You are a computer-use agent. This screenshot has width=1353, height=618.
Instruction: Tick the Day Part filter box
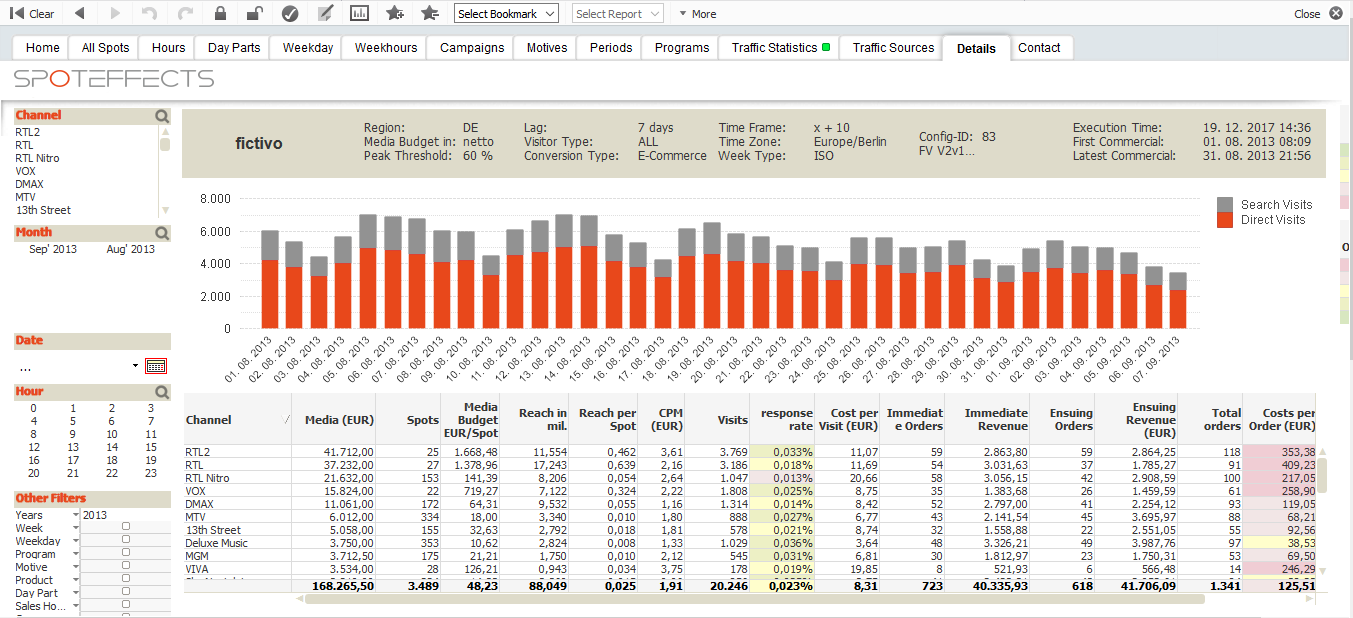(126, 591)
